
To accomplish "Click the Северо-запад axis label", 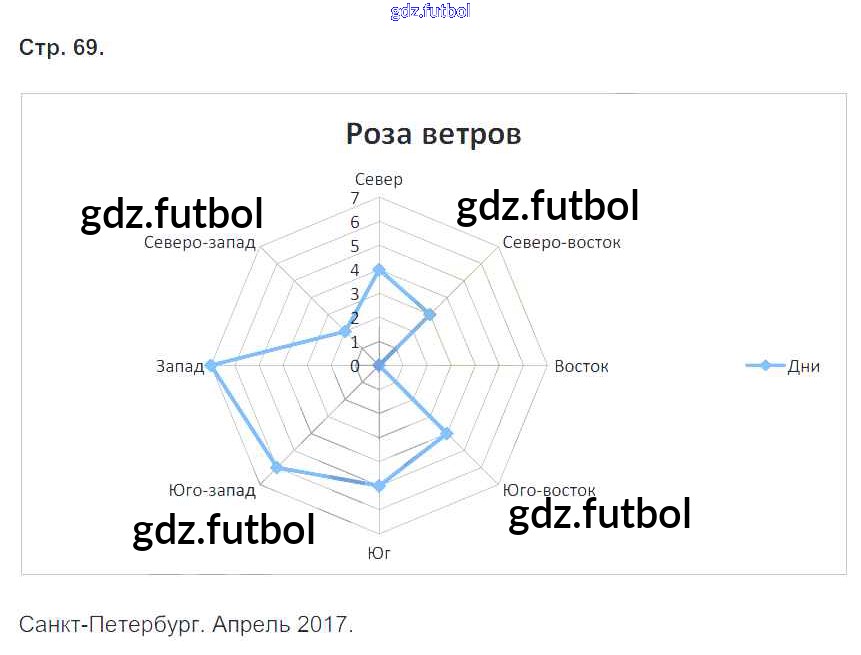I will [199, 242].
